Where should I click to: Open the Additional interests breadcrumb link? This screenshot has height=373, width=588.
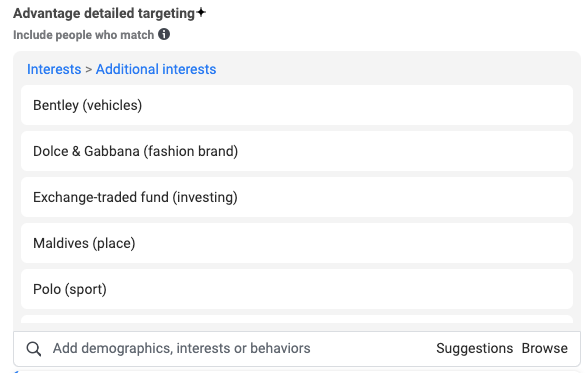pos(156,69)
